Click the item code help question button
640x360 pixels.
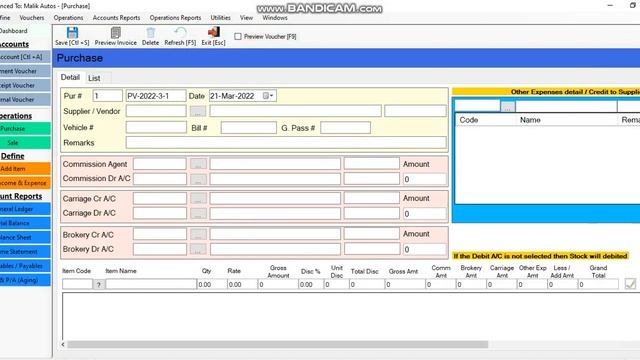pos(99,284)
